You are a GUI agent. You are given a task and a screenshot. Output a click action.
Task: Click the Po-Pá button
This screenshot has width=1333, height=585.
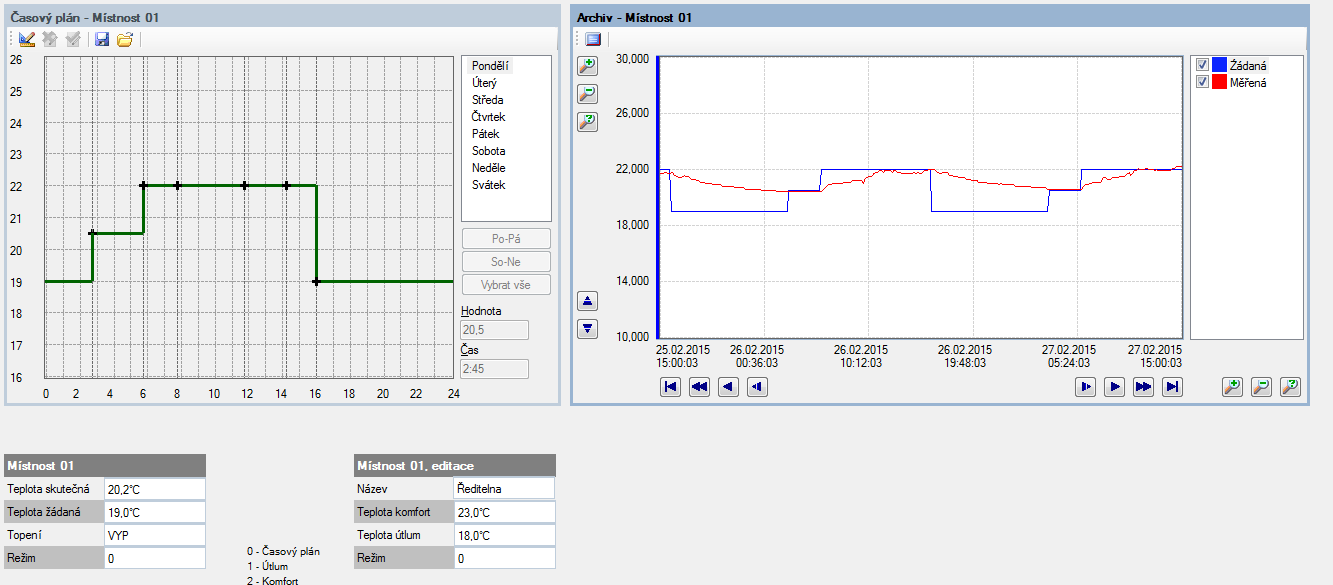506,239
